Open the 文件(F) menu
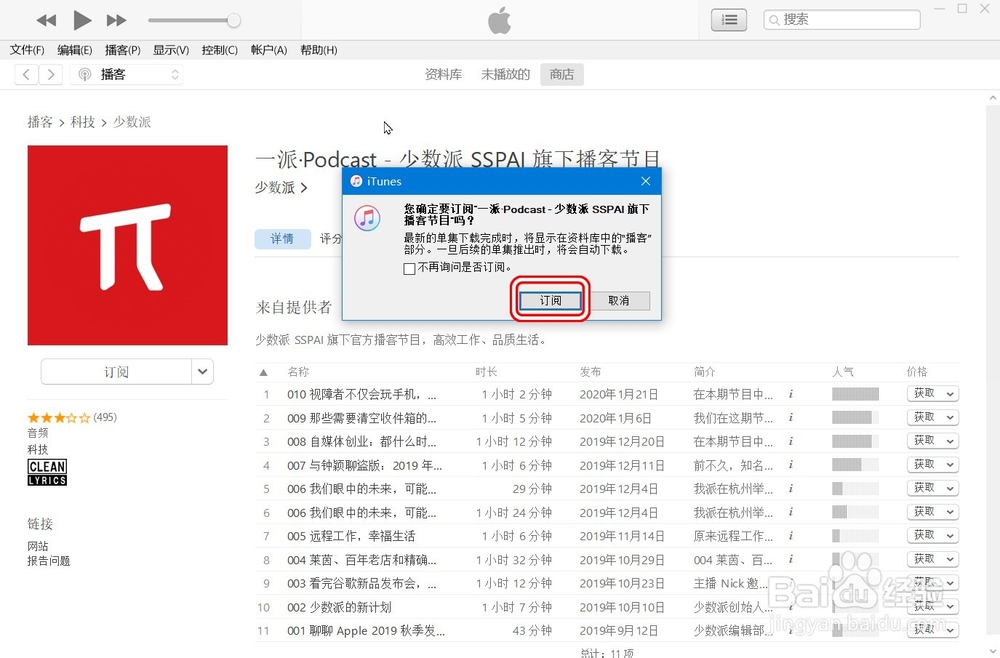Viewport: 1000px width, 658px height. pyautogui.click(x=27, y=50)
